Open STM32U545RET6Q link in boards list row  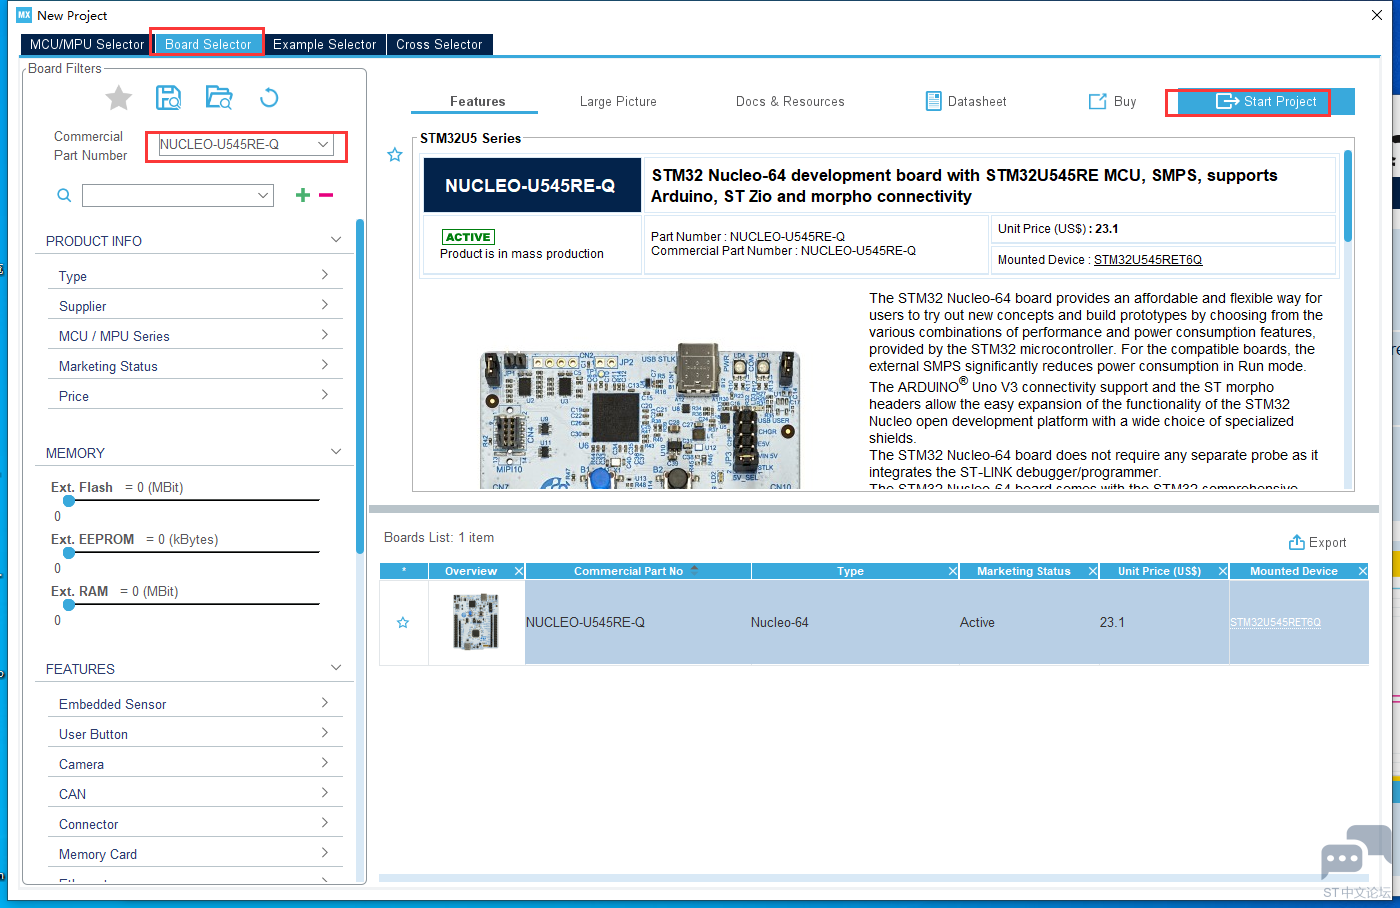1275,622
